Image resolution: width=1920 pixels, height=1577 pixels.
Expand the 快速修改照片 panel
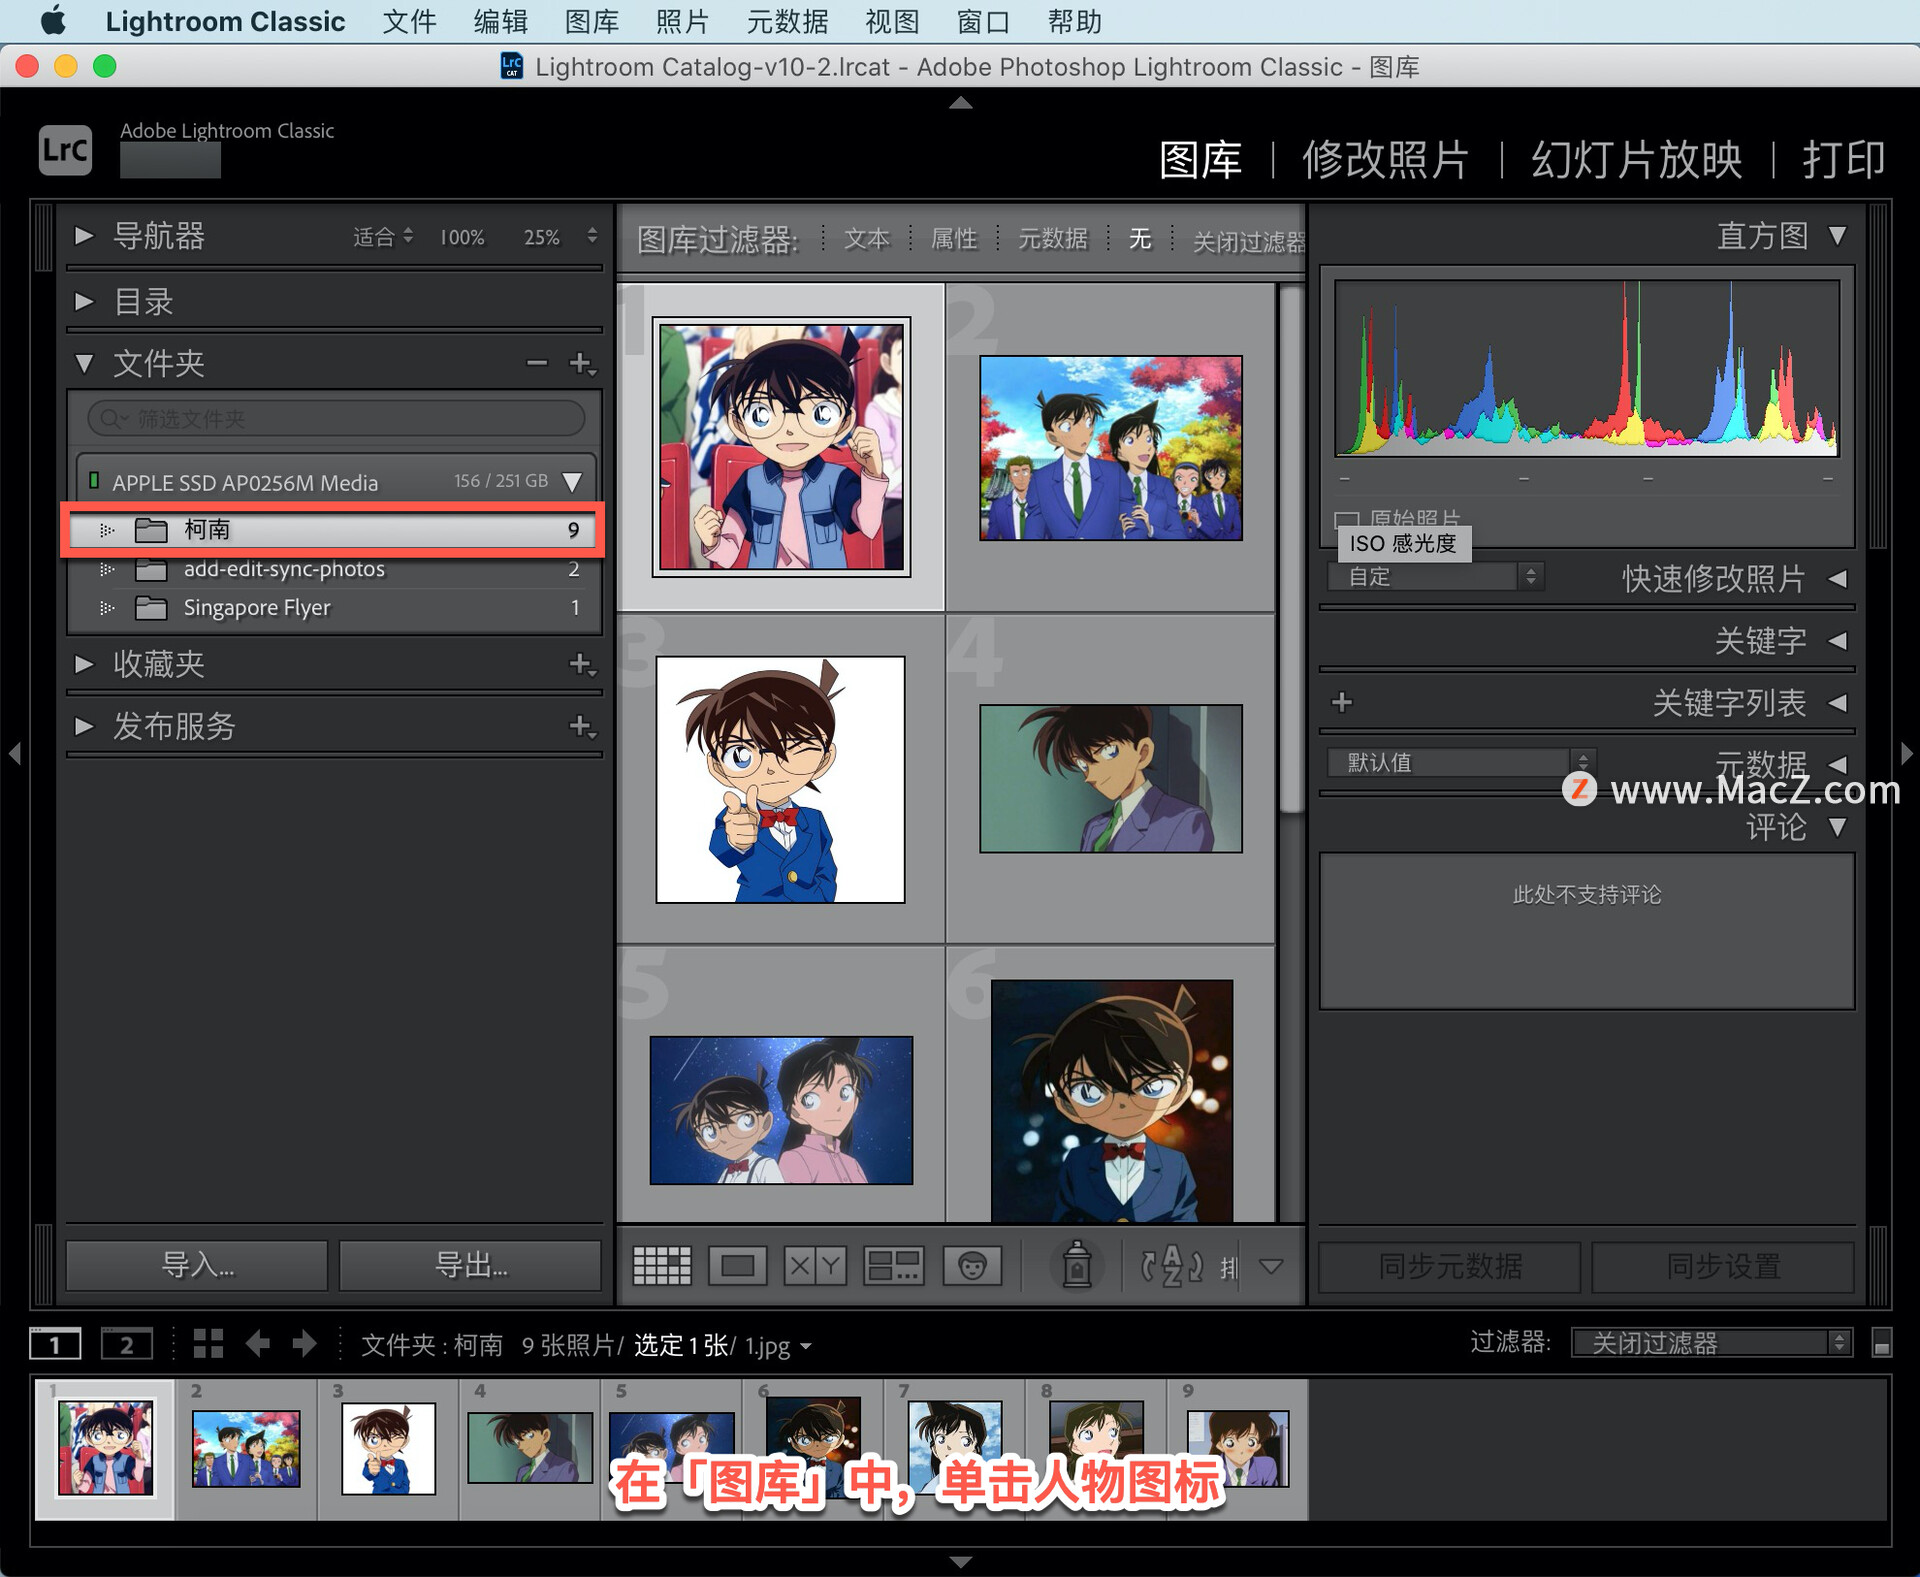[x=1838, y=579]
